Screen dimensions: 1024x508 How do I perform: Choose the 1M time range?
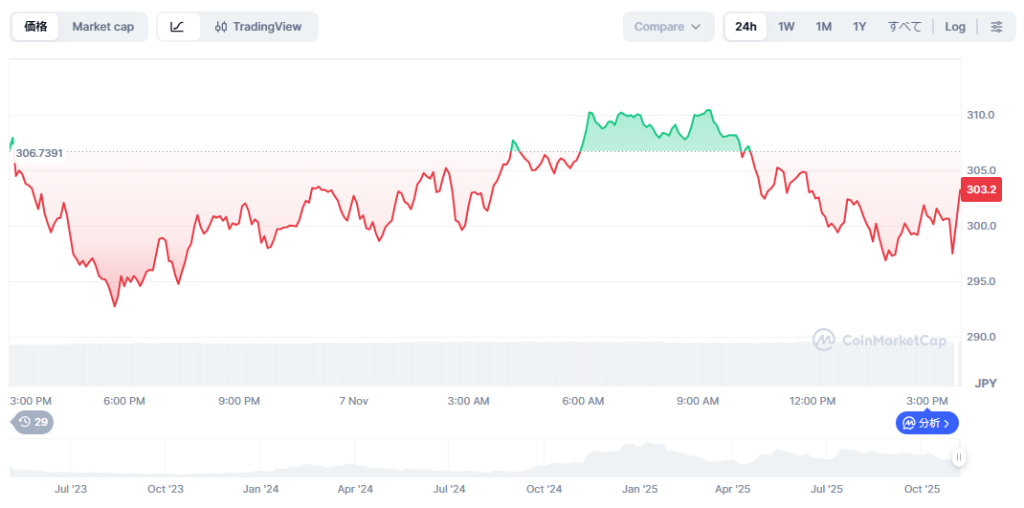[823, 27]
